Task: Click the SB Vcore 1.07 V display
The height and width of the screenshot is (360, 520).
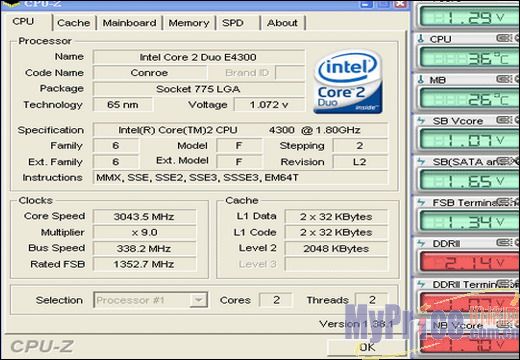Action: click(x=469, y=140)
